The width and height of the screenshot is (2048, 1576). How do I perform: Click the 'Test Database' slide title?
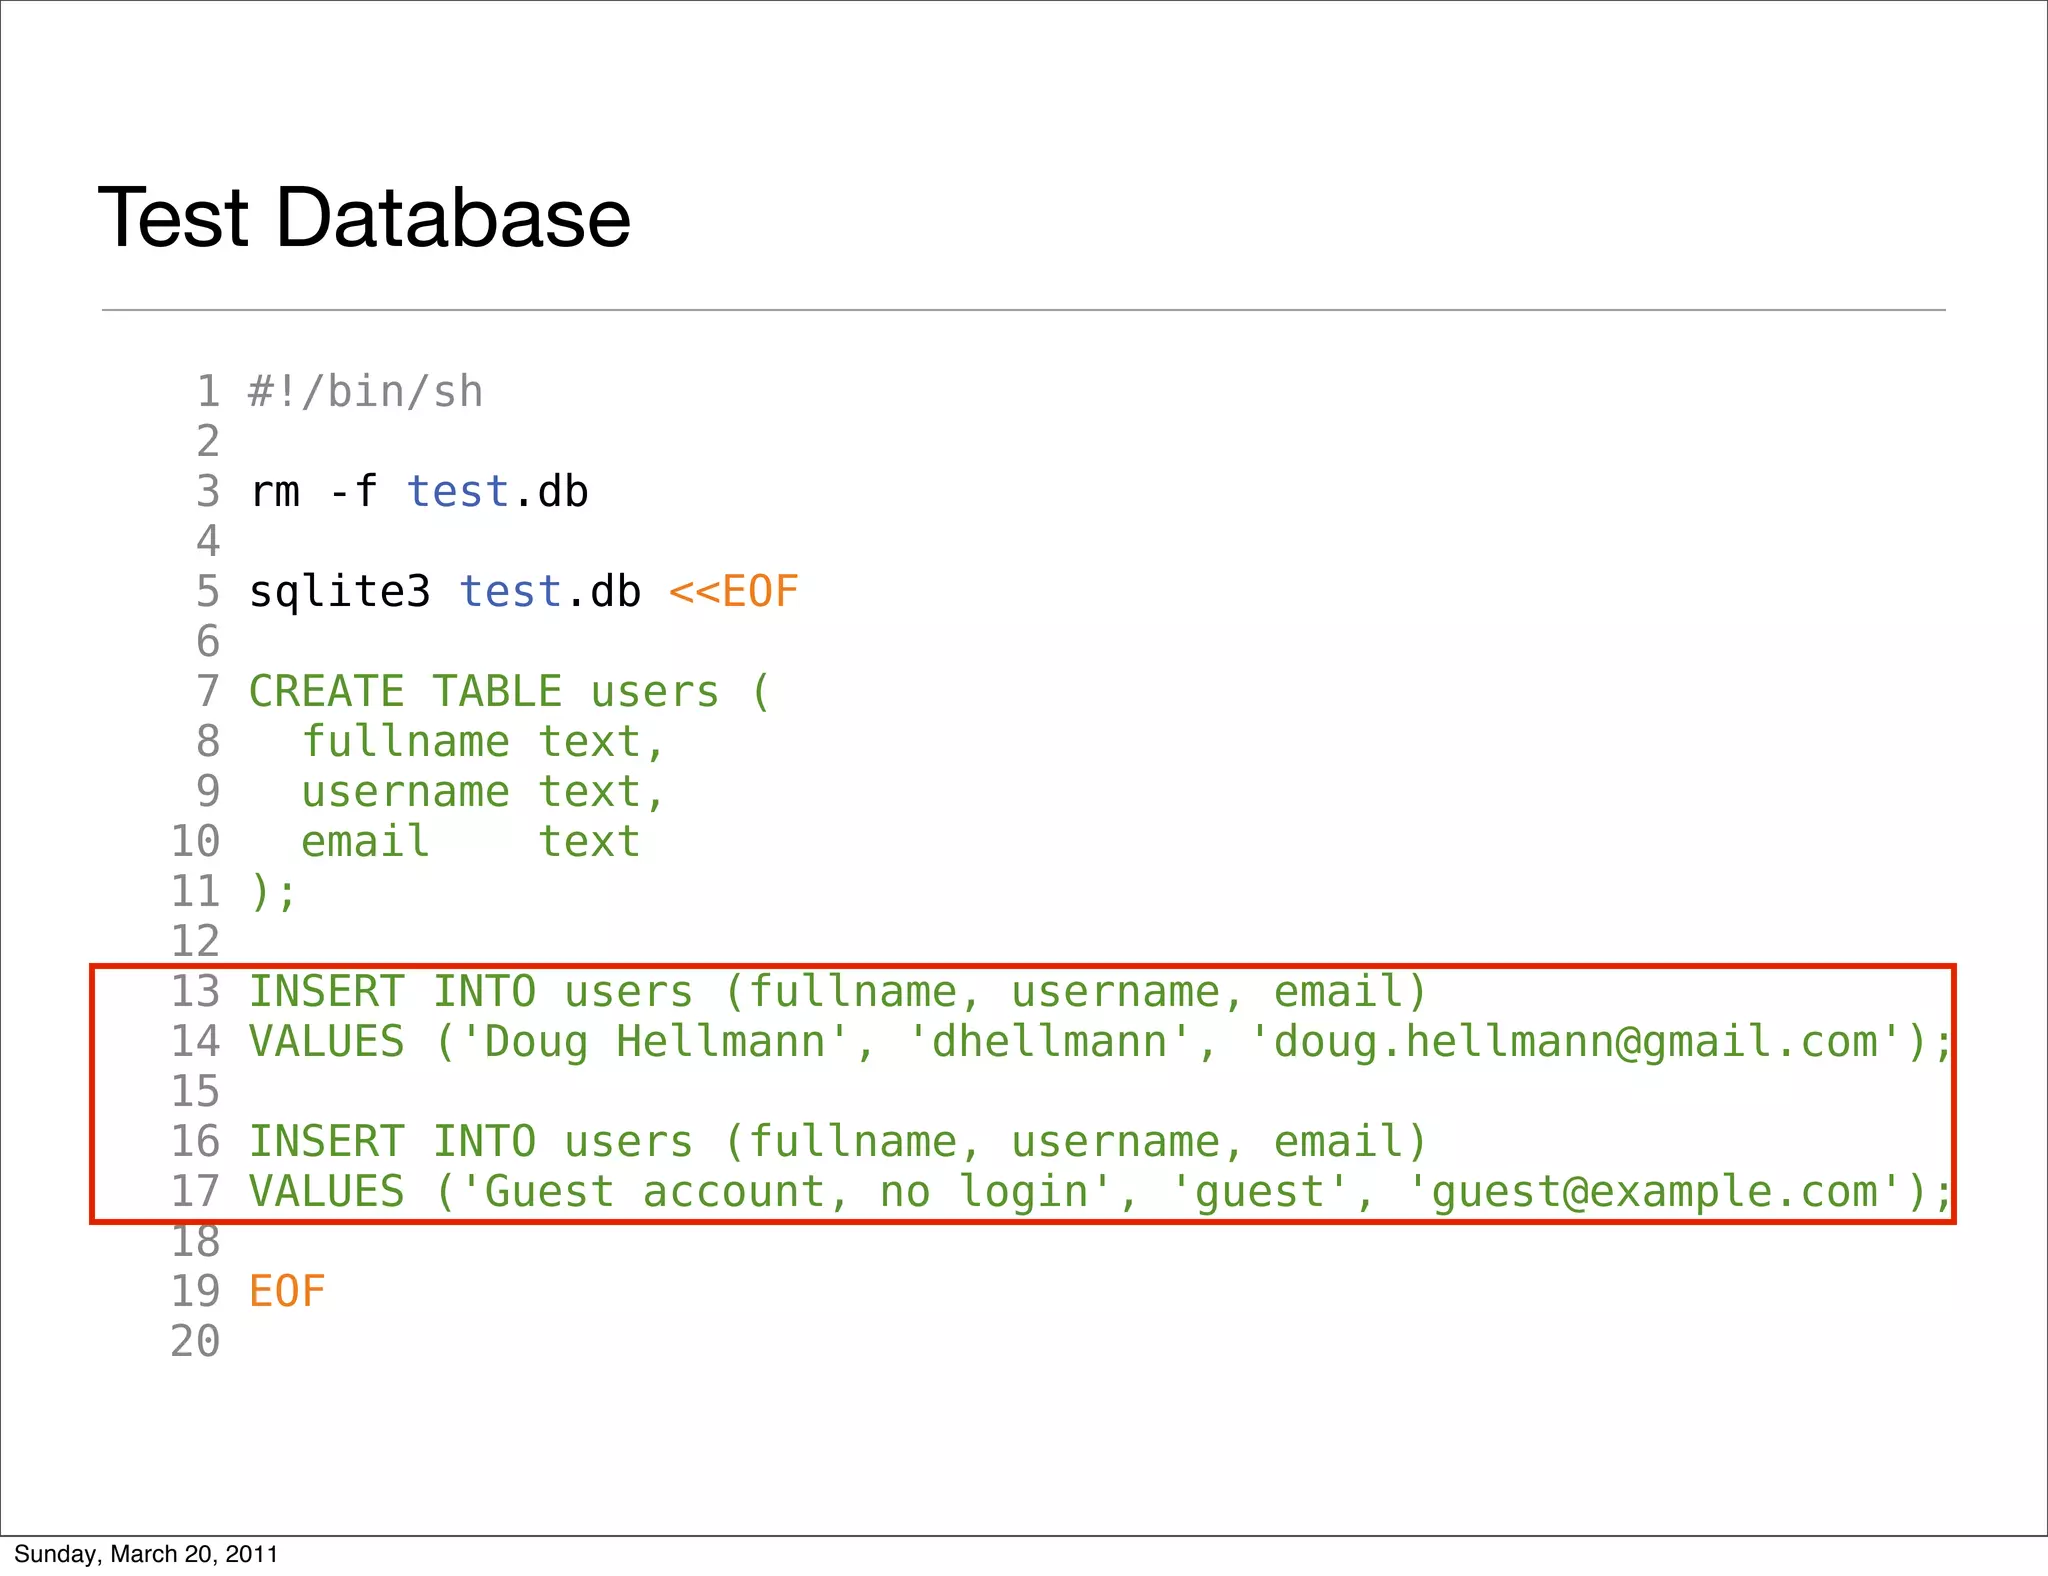click(364, 217)
